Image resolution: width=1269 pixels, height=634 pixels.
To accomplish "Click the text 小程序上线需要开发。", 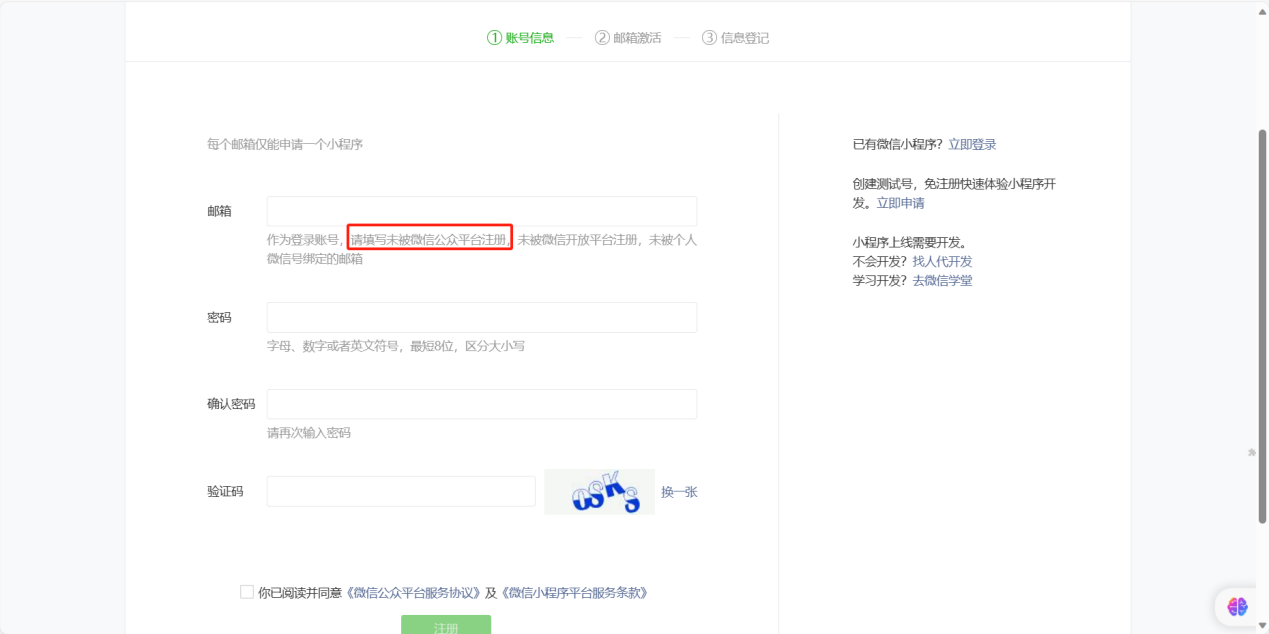I will click(910, 242).
